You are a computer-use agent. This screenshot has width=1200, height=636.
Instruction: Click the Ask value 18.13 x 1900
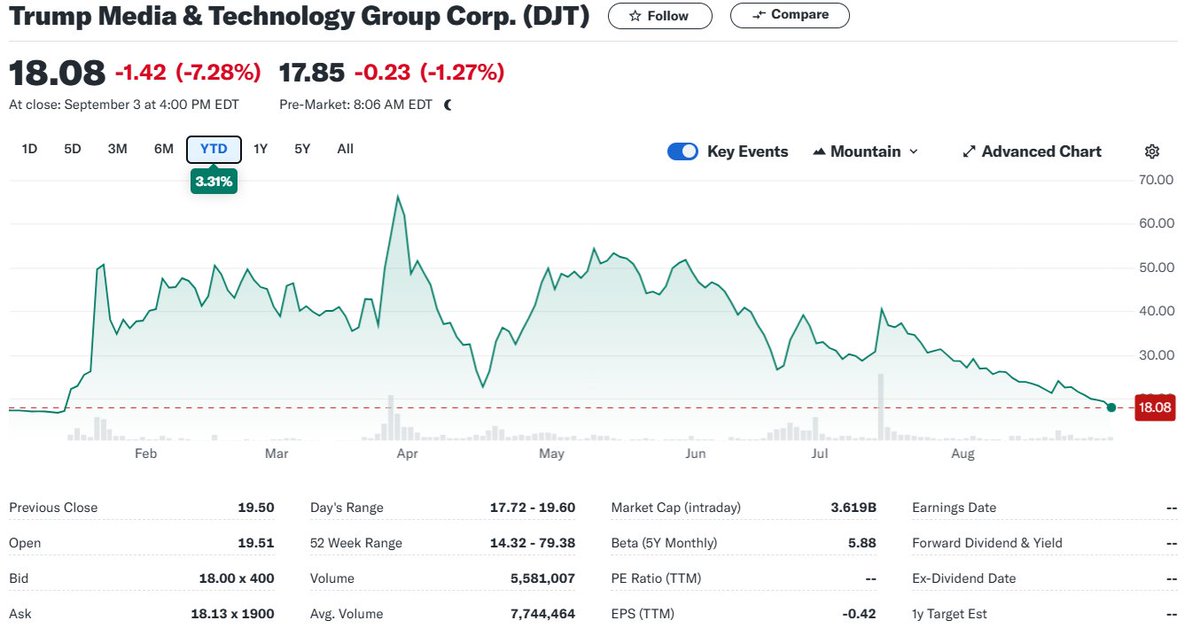233,614
